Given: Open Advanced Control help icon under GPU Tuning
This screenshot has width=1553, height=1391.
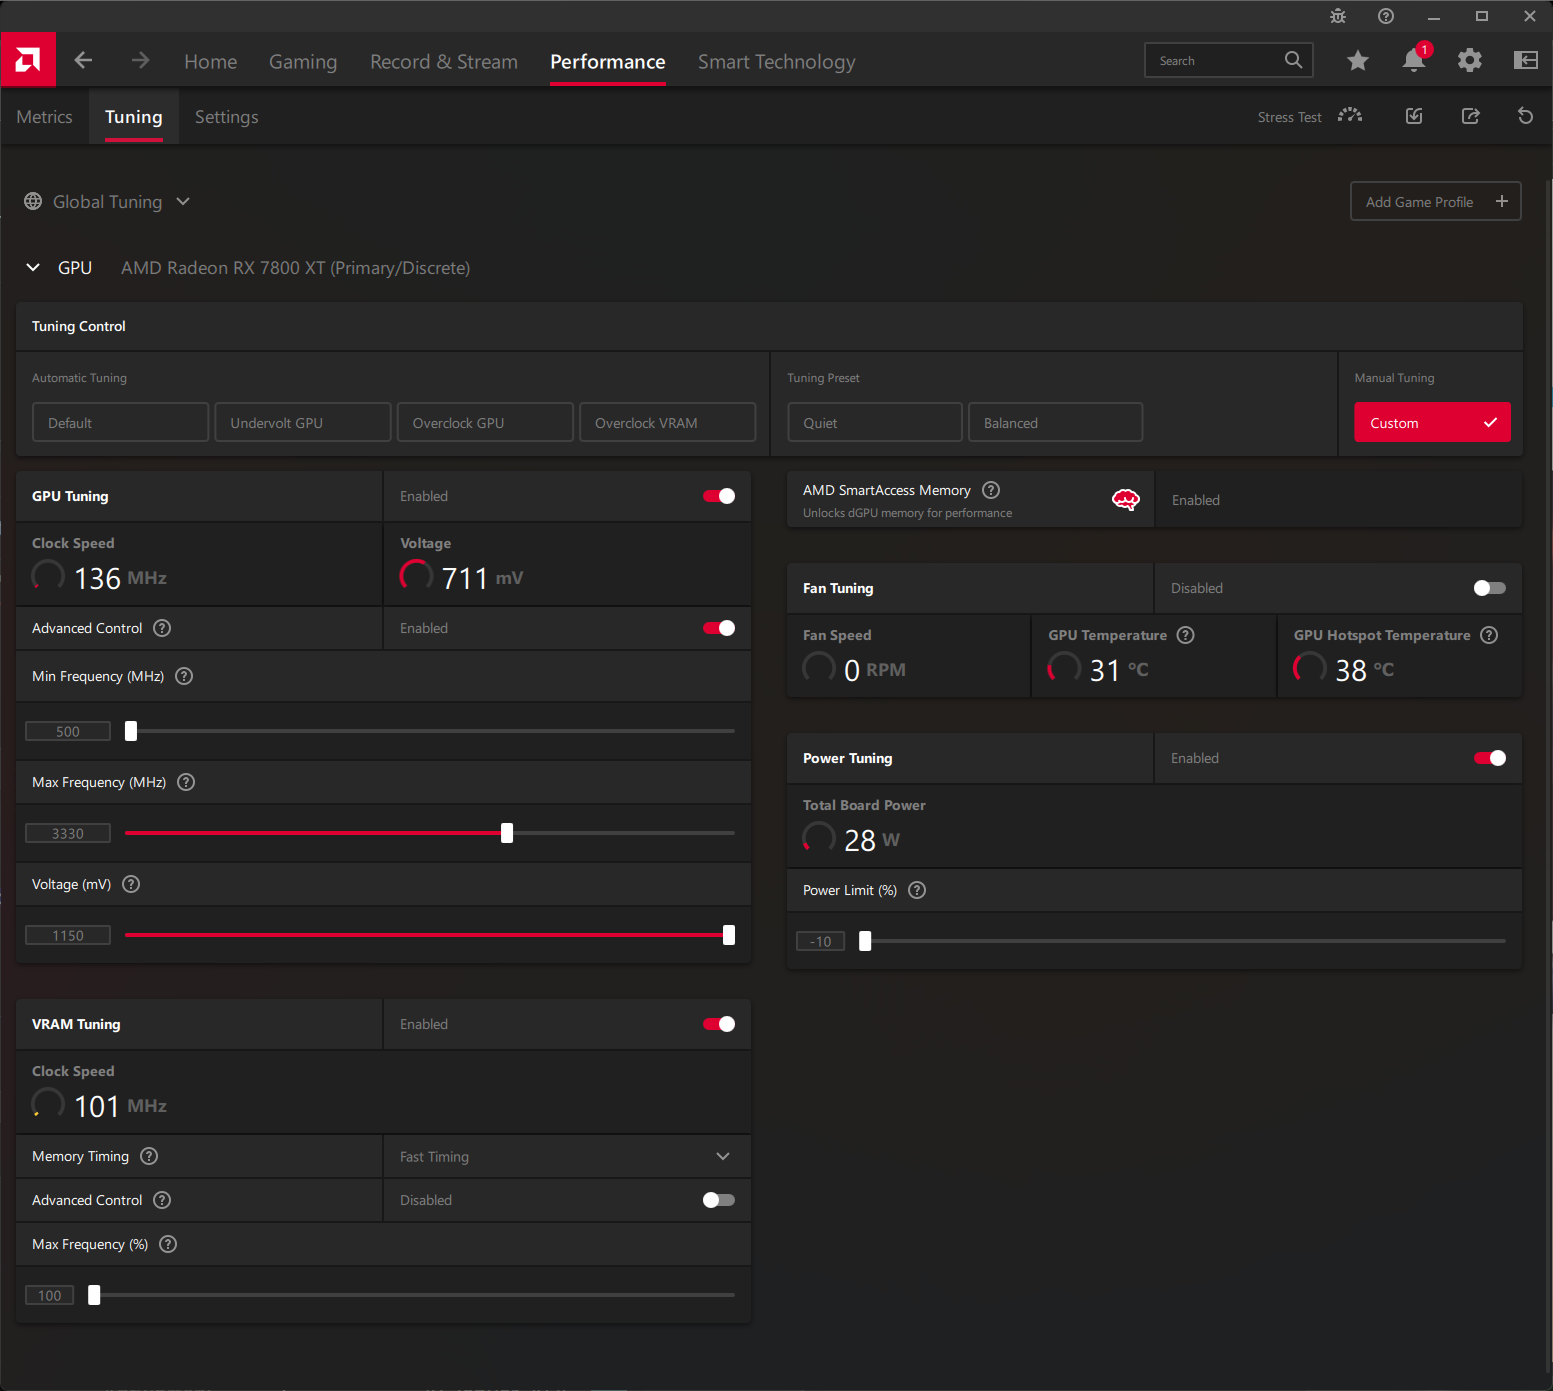Looking at the screenshot, I should click(x=162, y=628).
